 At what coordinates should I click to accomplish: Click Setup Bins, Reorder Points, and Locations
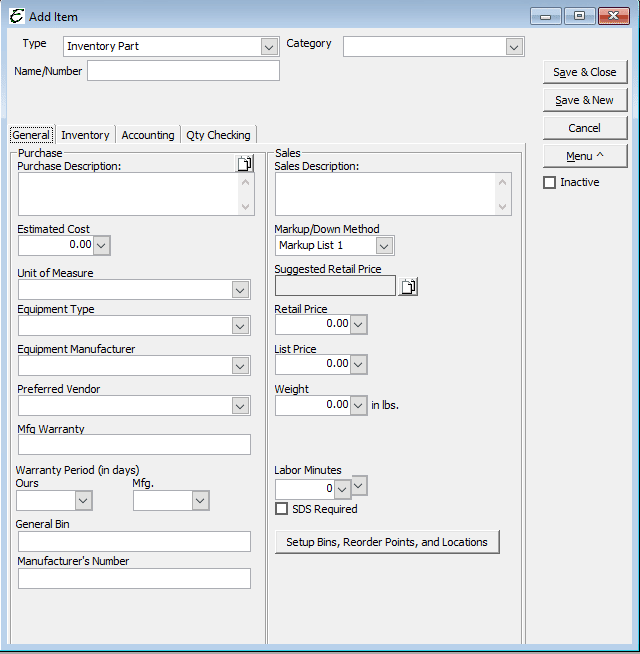point(387,542)
